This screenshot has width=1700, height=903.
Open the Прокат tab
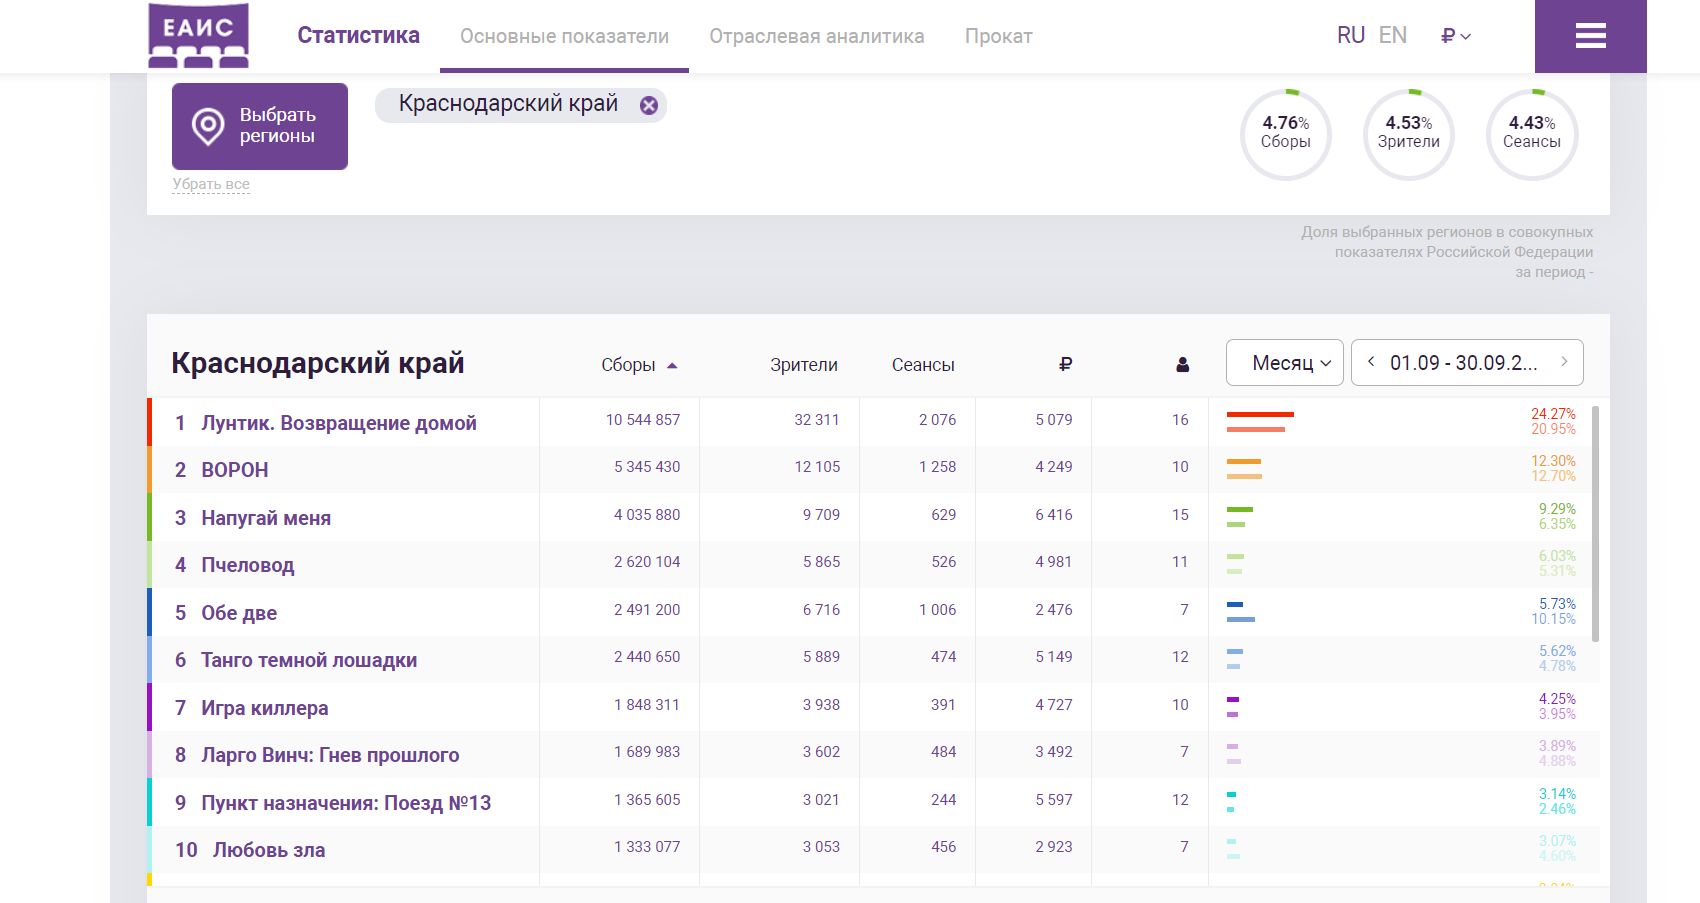pos(998,37)
